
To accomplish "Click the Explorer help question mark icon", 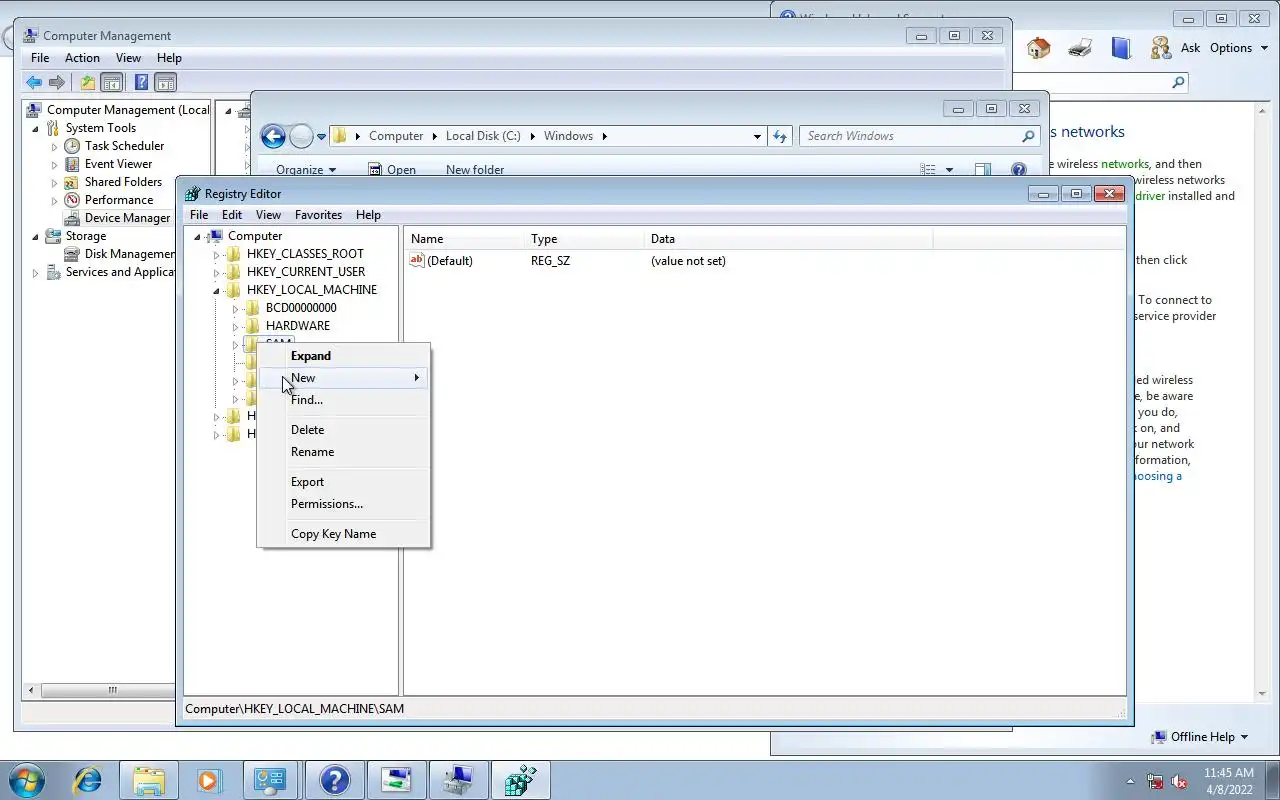I will tap(1018, 170).
